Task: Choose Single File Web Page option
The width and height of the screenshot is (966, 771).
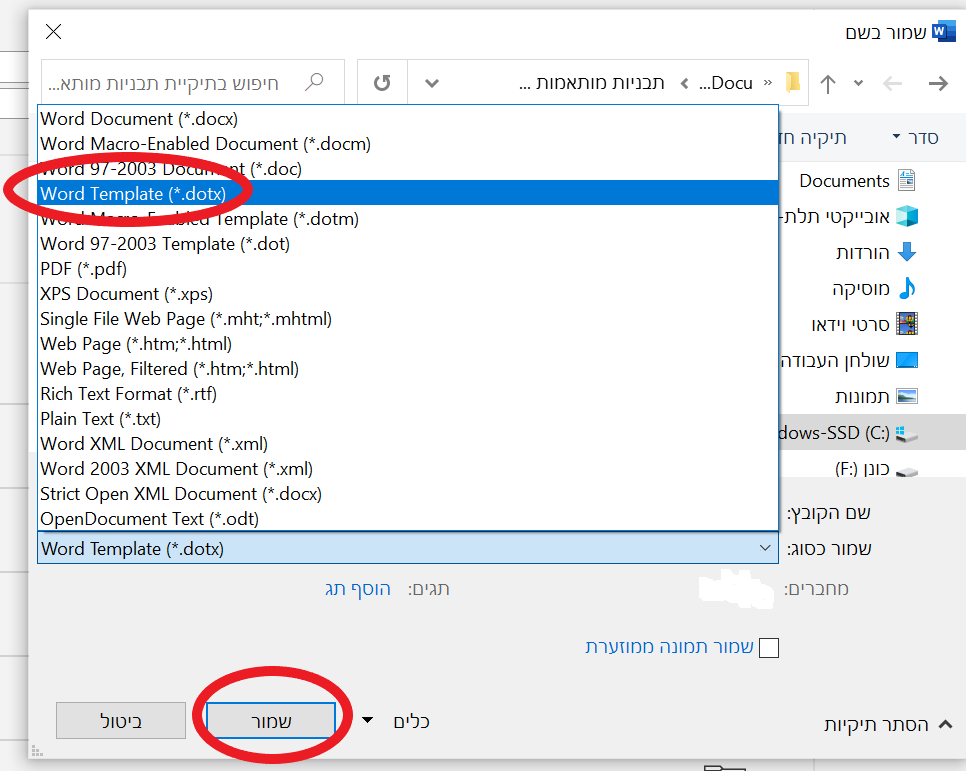Action: (x=408, y=319)
